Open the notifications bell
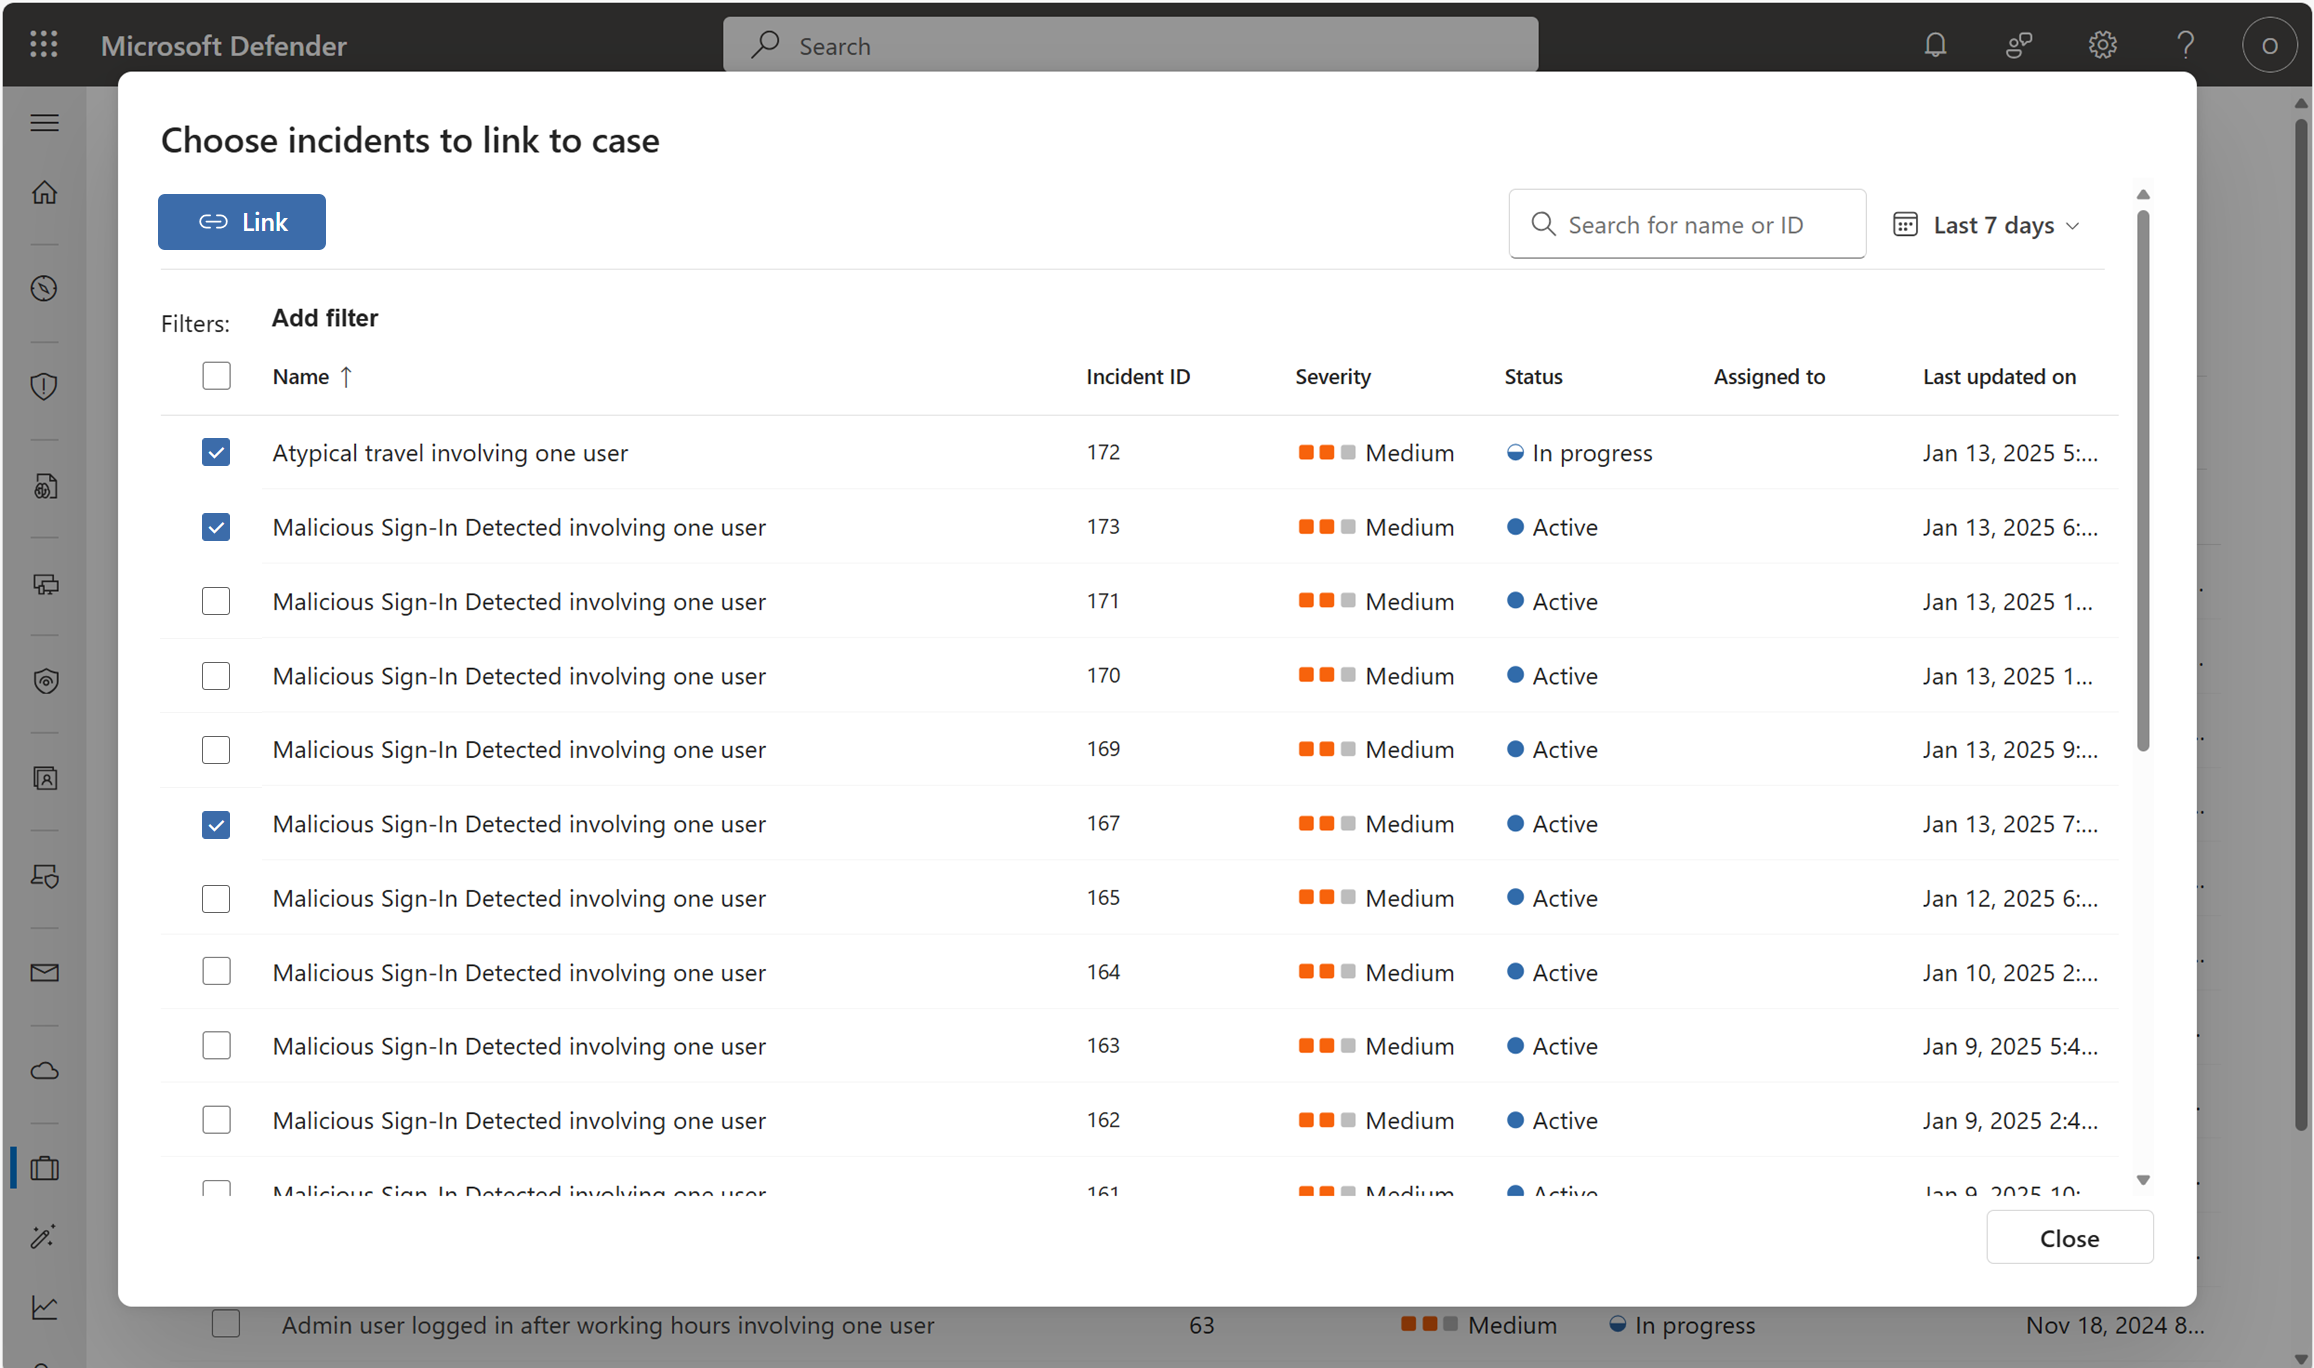This screenshot has height=1368, width=2314. (1935, 45)
